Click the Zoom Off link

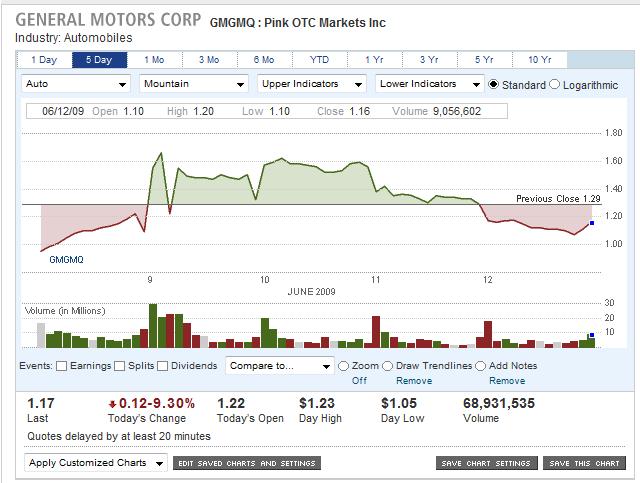tap(359, 381)
